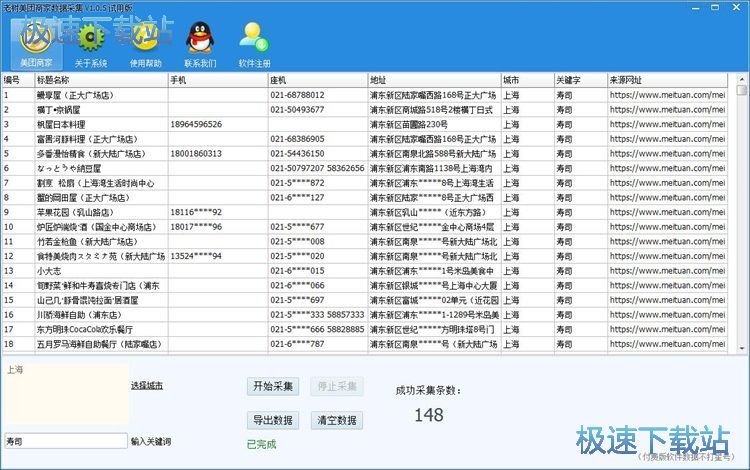Maximize the application window

[x=715, y=8]
